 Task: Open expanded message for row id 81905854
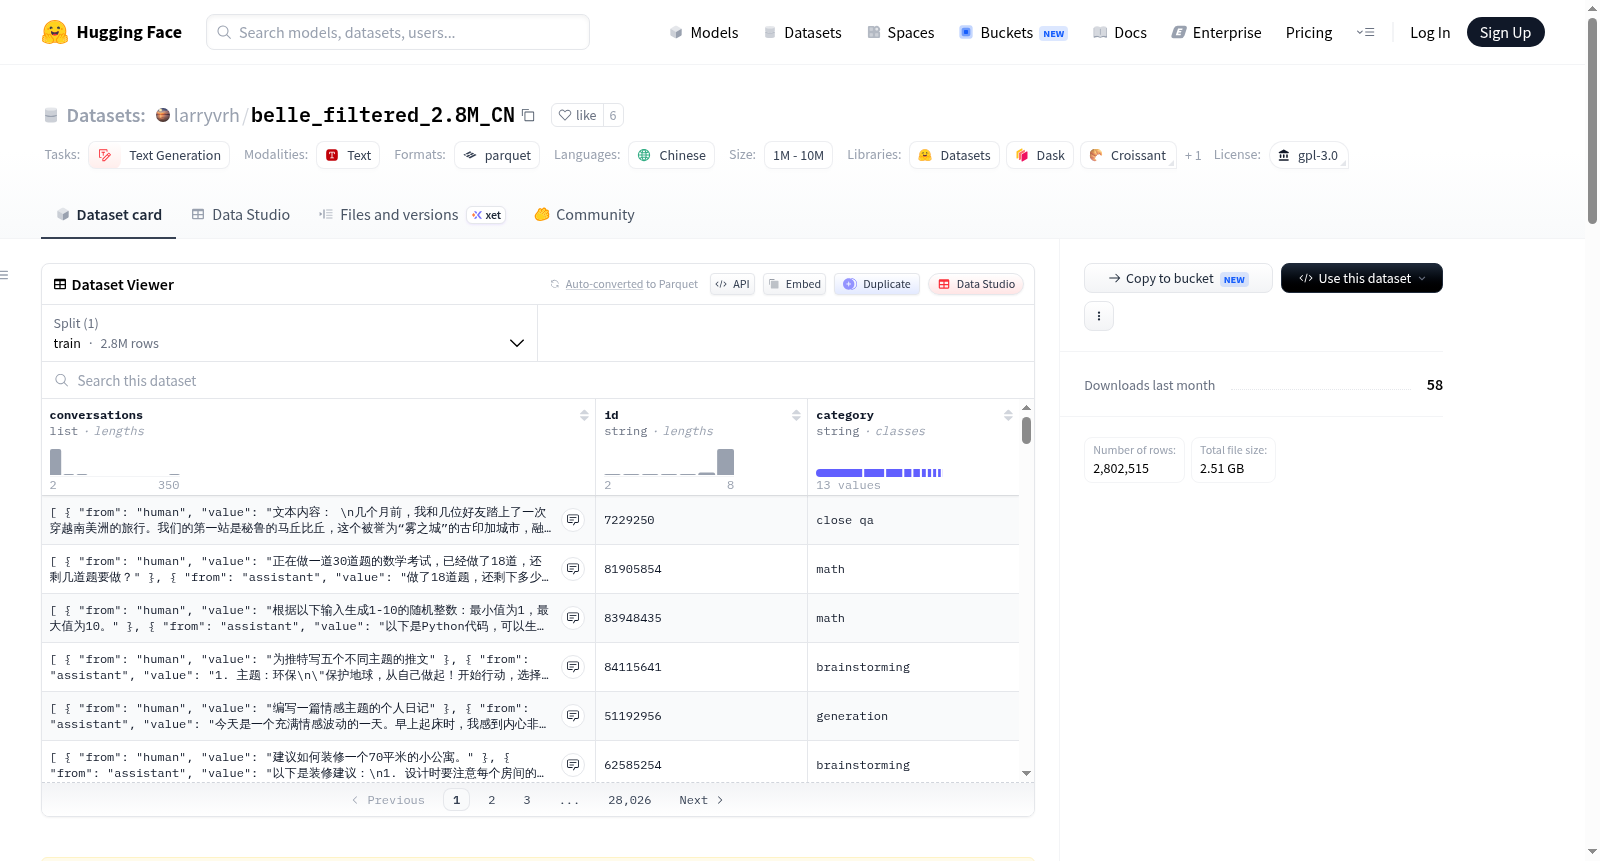coord(573,569)
